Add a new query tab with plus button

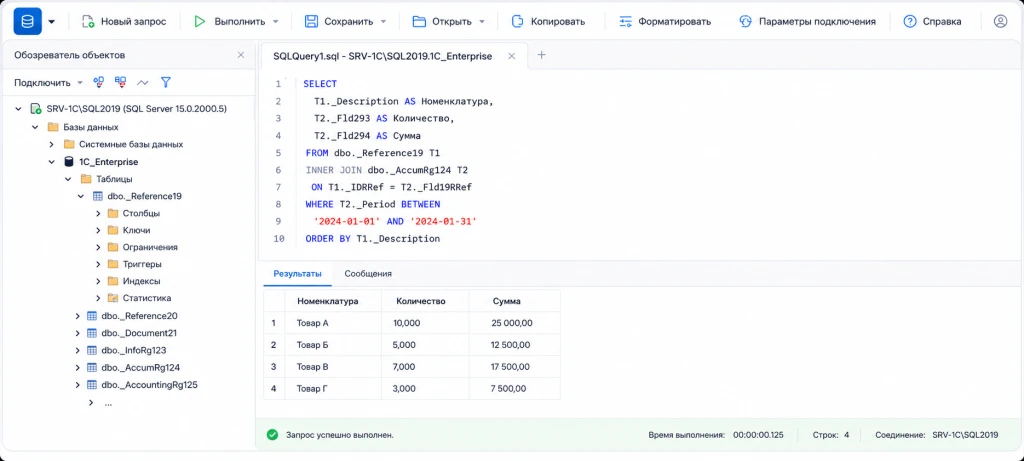point(541,56)
